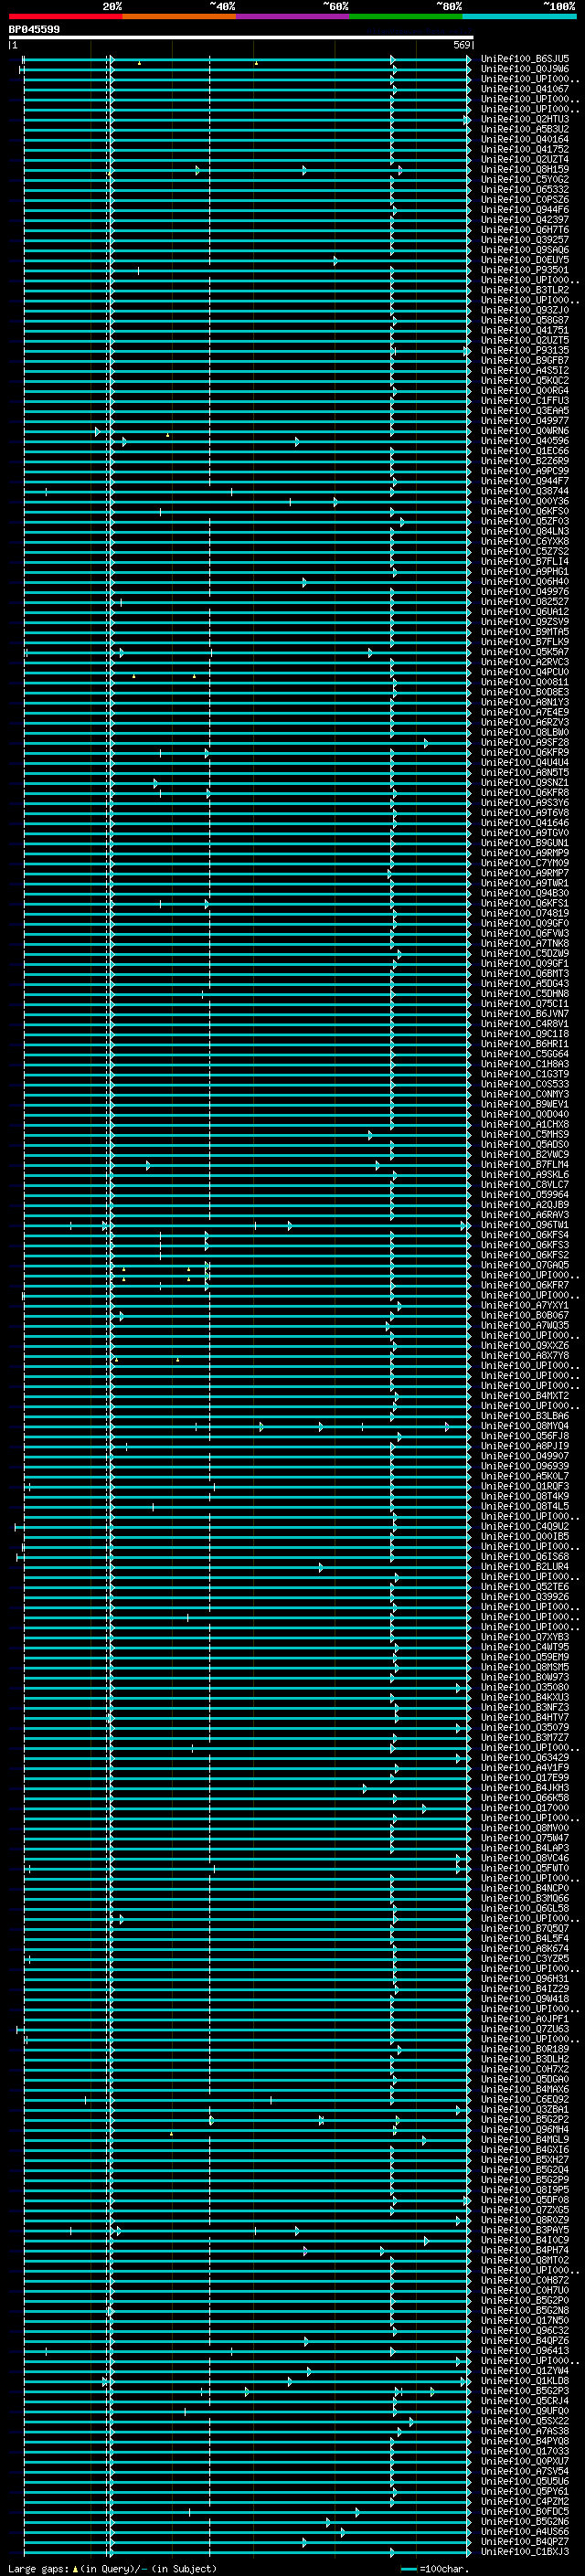Viewport: 585px width, 2576px height.
Task: Select UniRef100_C5MHS9 hit
Action: [x=525, y=1134]
